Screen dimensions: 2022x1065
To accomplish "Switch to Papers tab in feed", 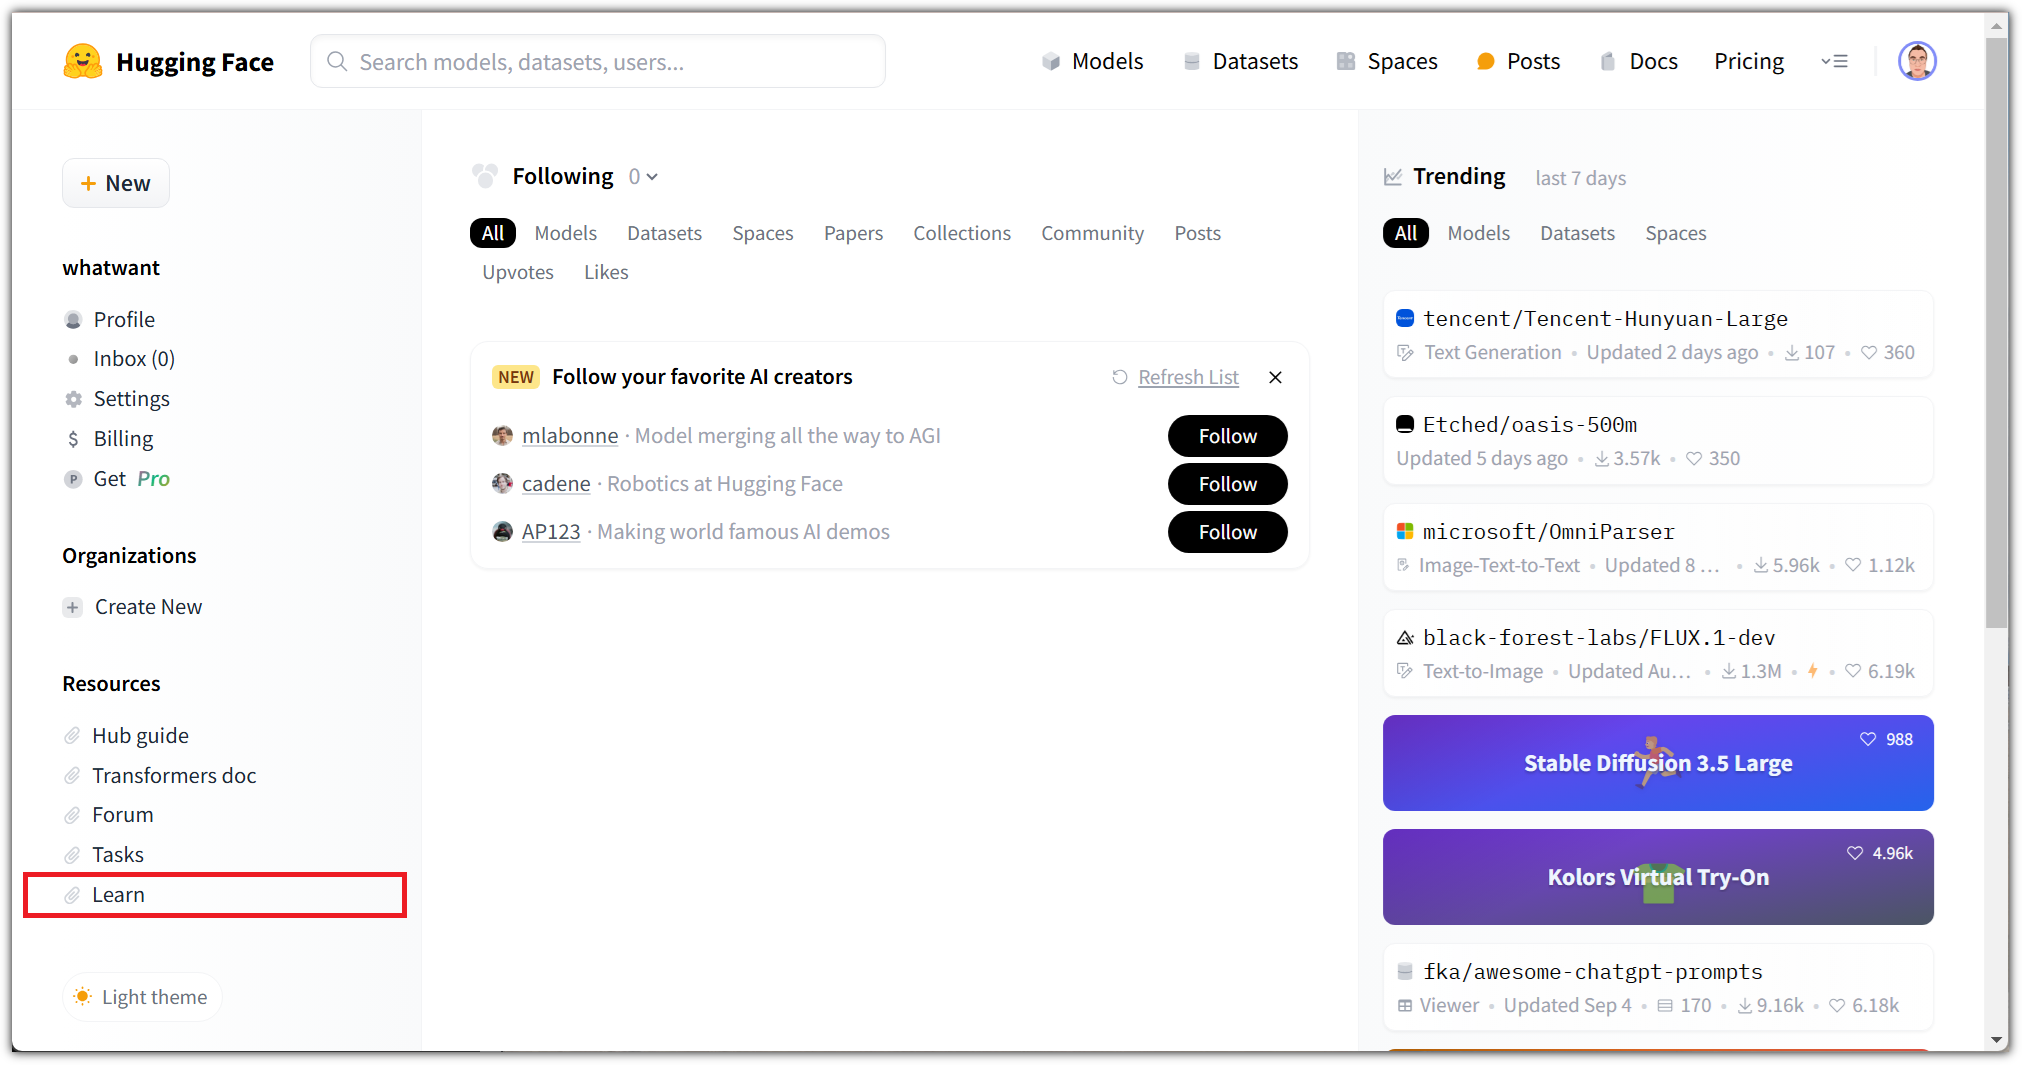I will [x=853, y=233].
